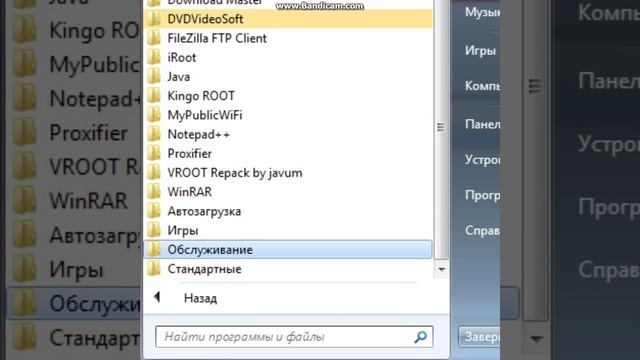This screenshot has height=360, width=640.
Task: Click the magnifier search icon
Action: 420,337
